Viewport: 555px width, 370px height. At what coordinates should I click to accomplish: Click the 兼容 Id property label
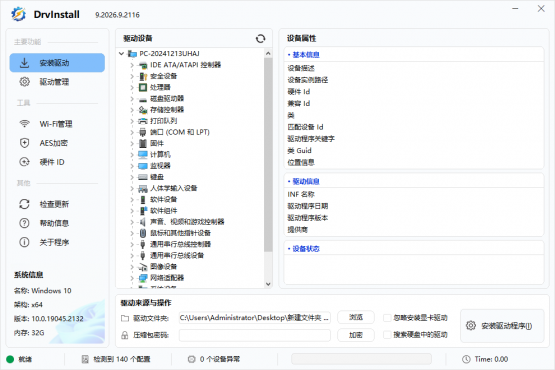coord(299,104)
